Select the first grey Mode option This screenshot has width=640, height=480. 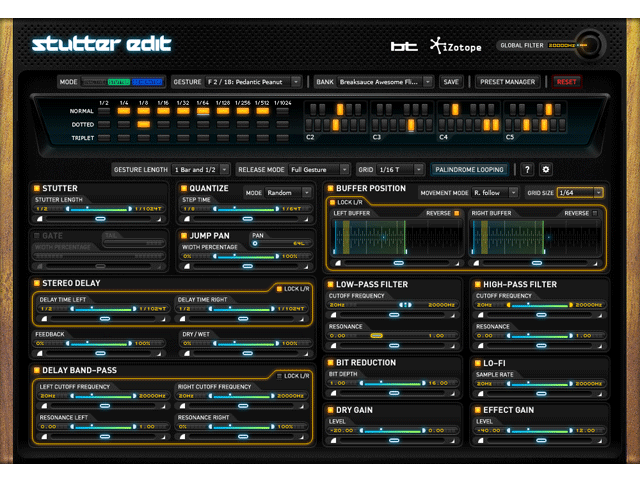point(94,82)
